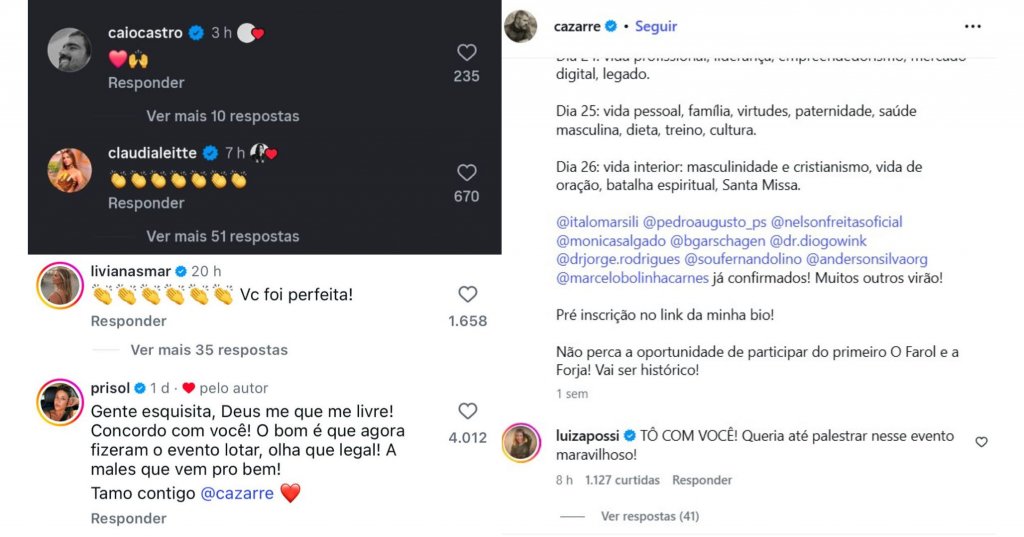Expand 'Ver mais 35 respostas' replies
This screenshot has width=1024, height=537.
click(x=208, y=350)
